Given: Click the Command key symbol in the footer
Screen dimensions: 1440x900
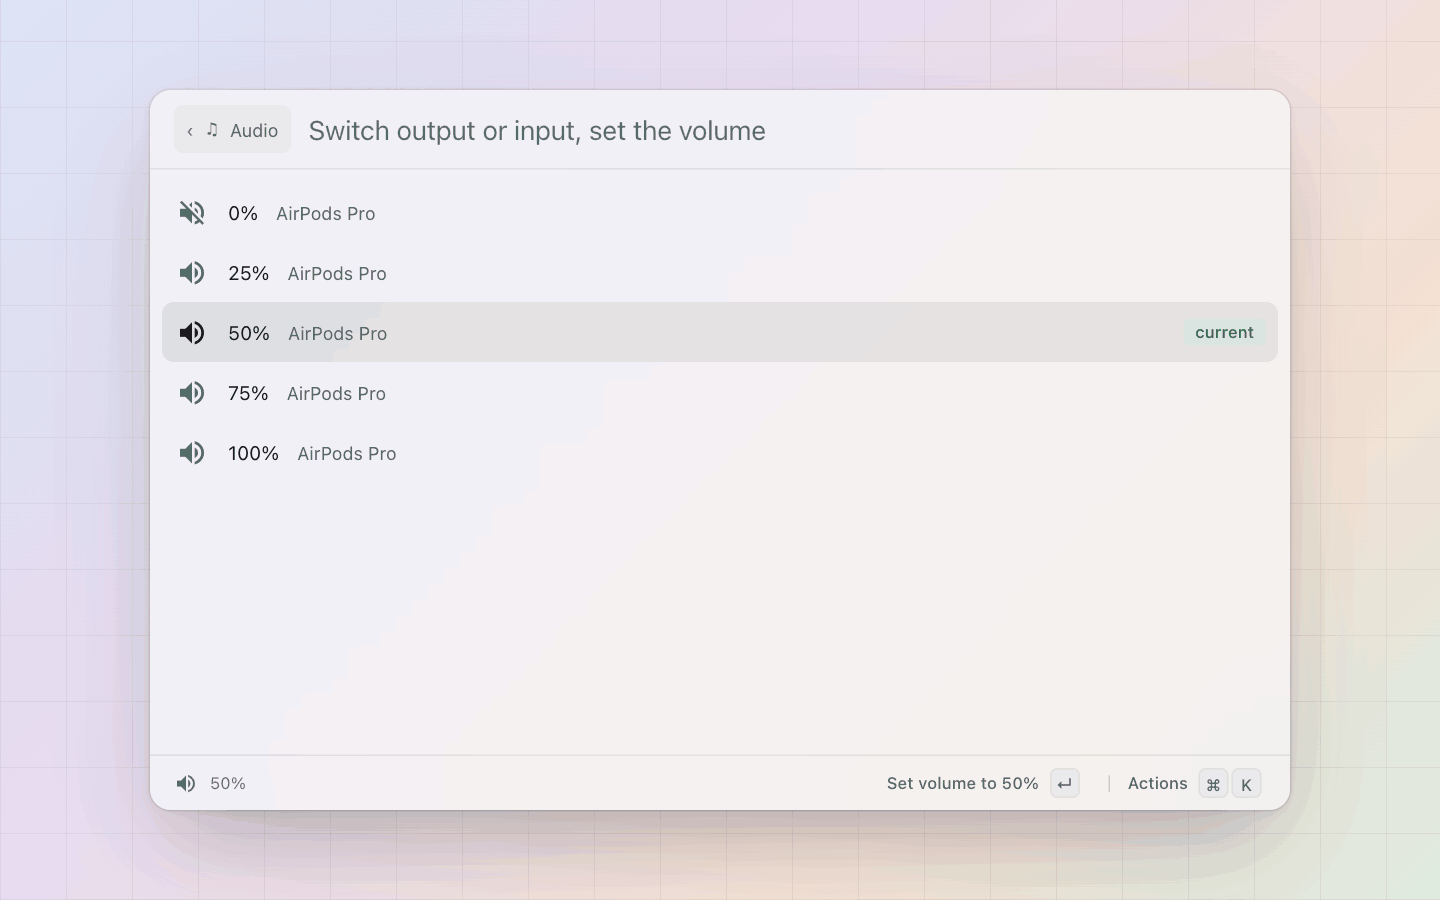Looking at the screenshot, I should 1213,784.
